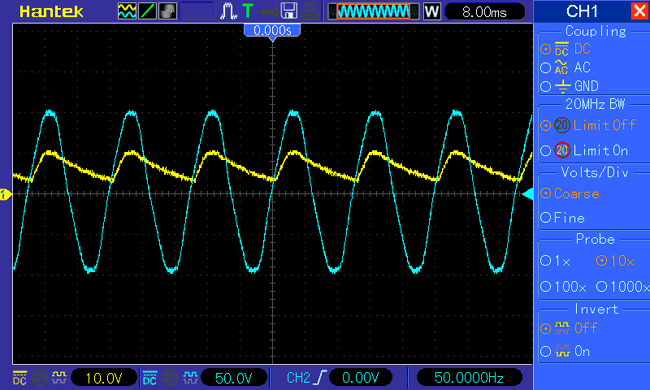The width and height of the screenshot is (650, 390).
Task: Click the Hantek logo
Action: pyautogui.click(x=51, y=12)
